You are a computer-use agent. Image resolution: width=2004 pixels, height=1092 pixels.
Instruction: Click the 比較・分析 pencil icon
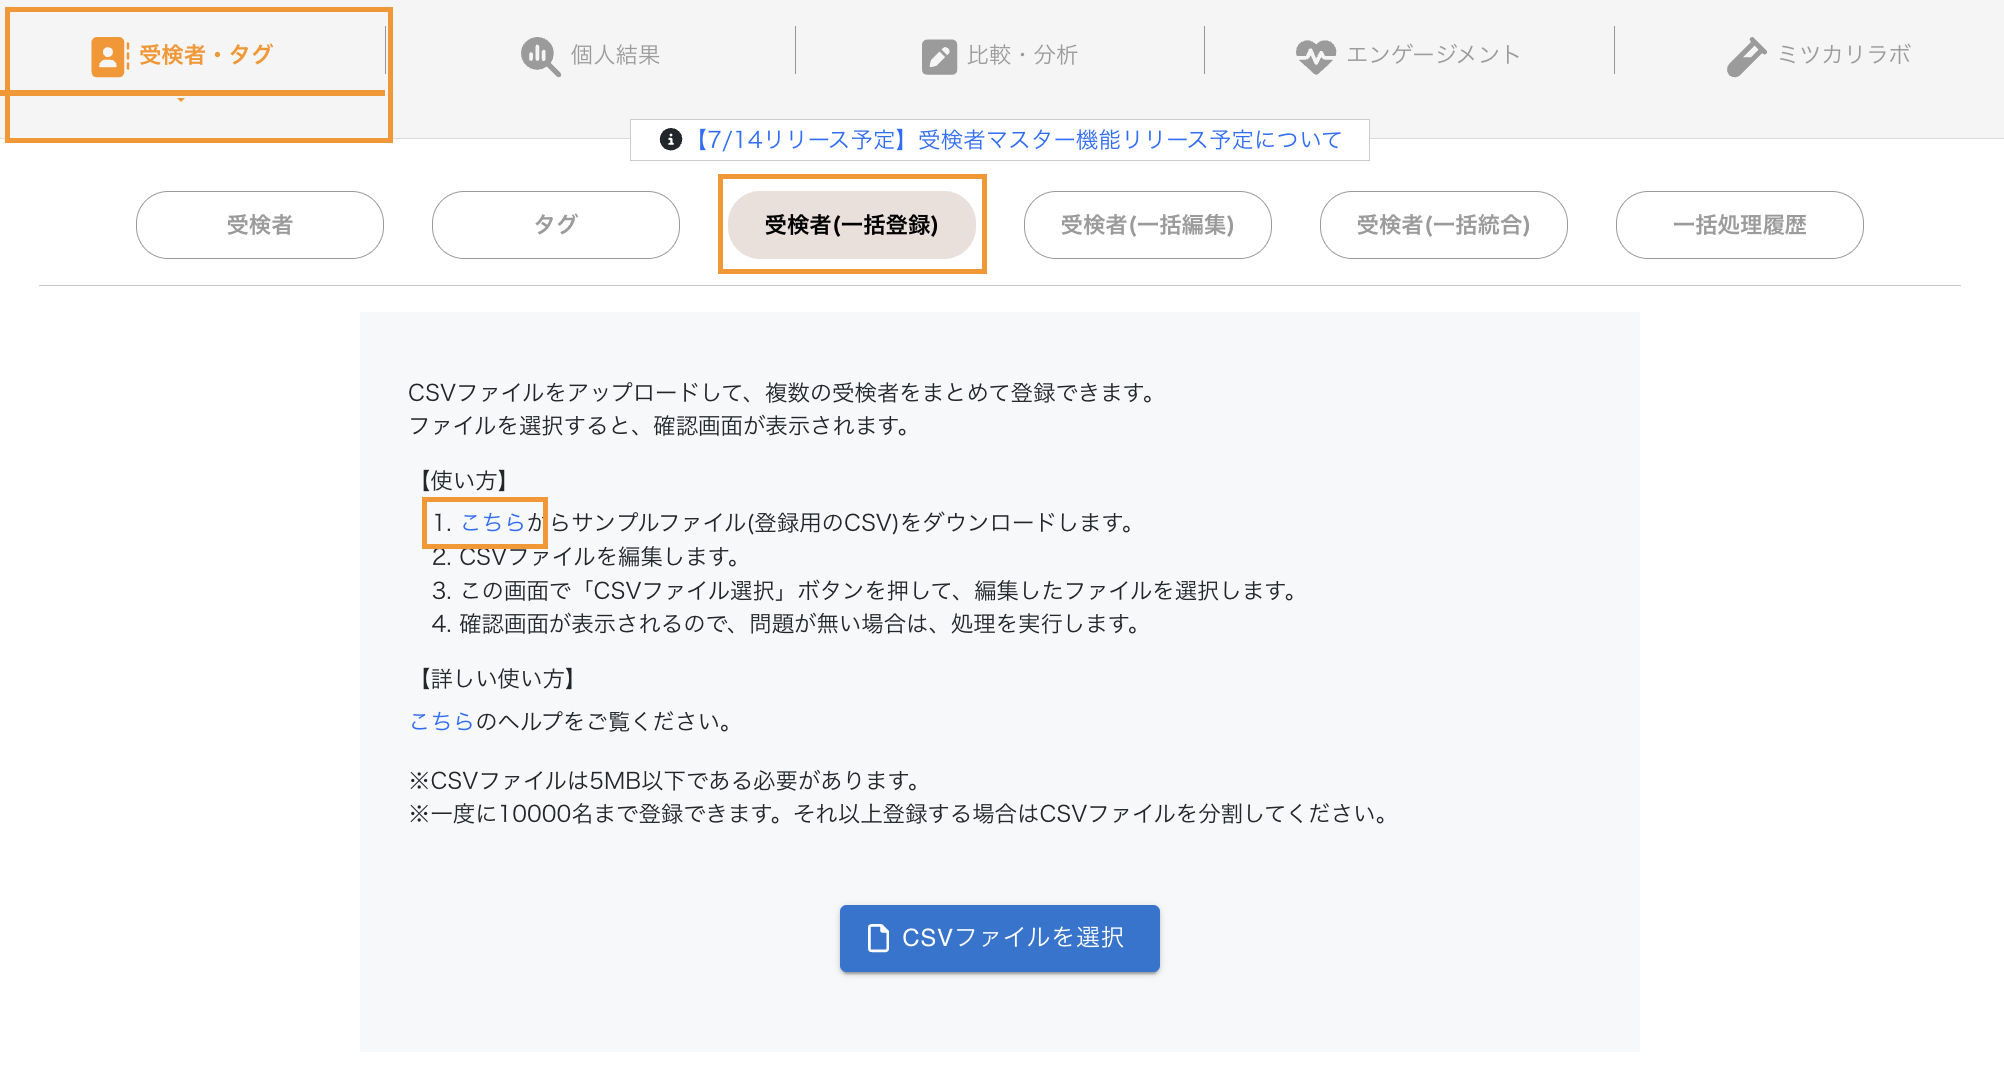pos(939,56)
